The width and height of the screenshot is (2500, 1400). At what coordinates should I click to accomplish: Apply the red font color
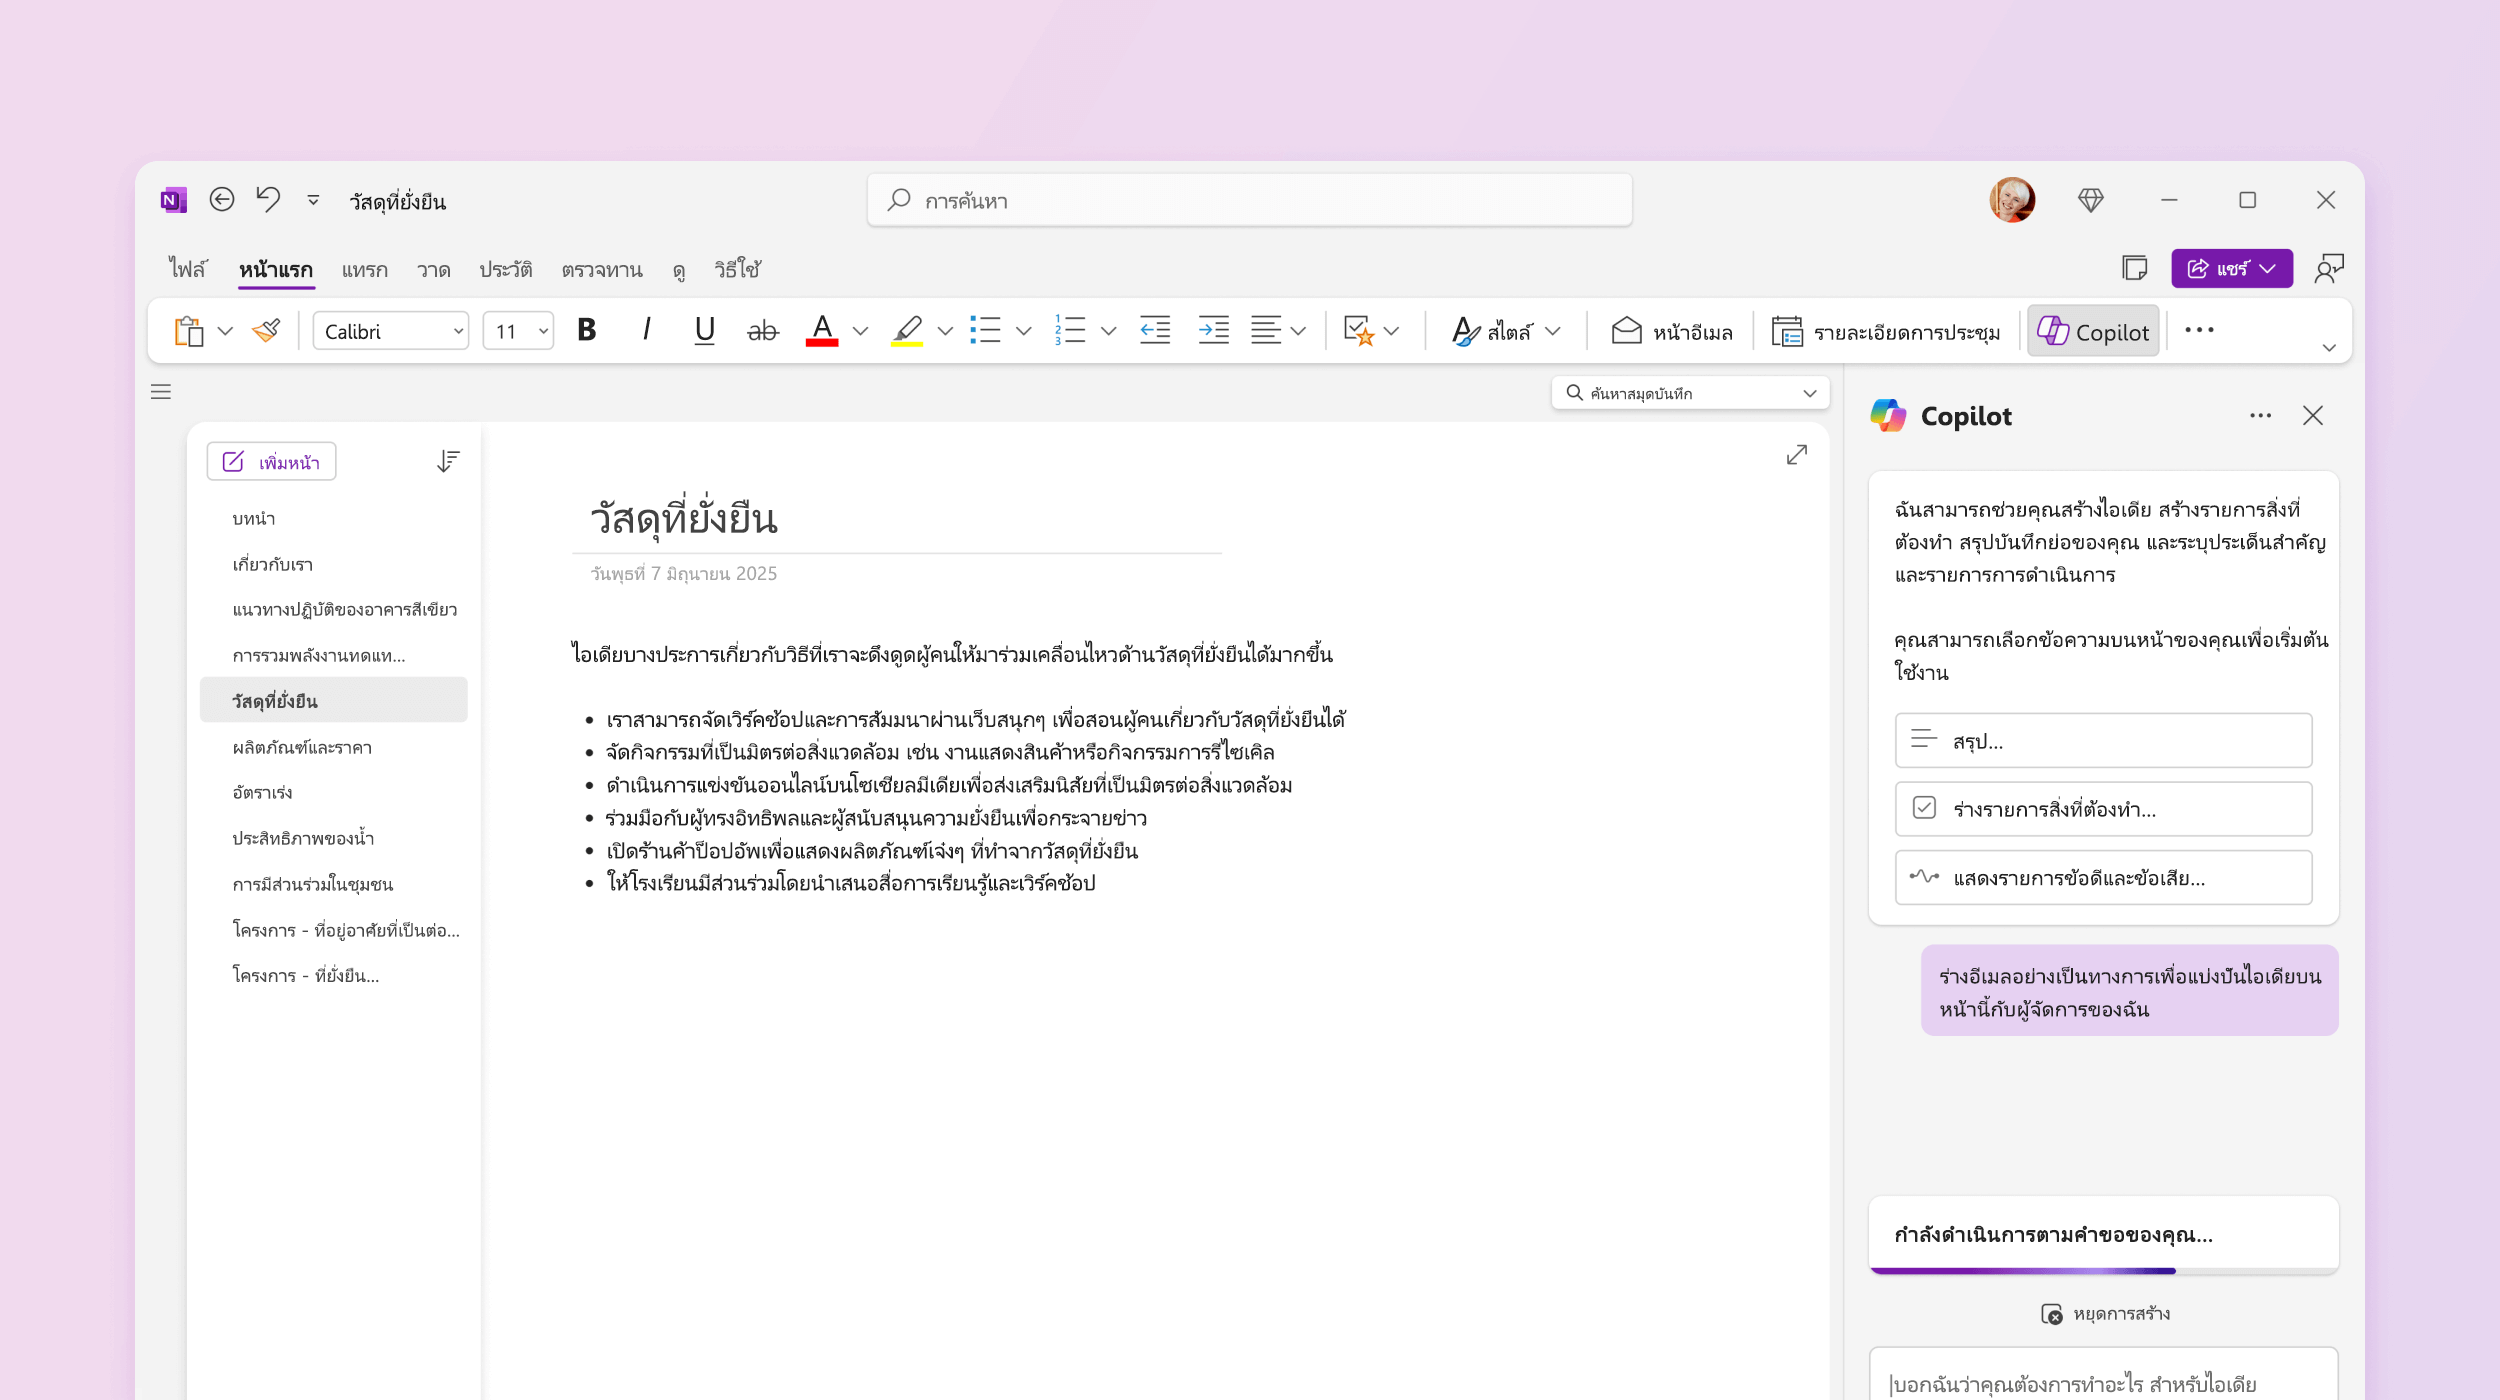[x=822, y=330]
